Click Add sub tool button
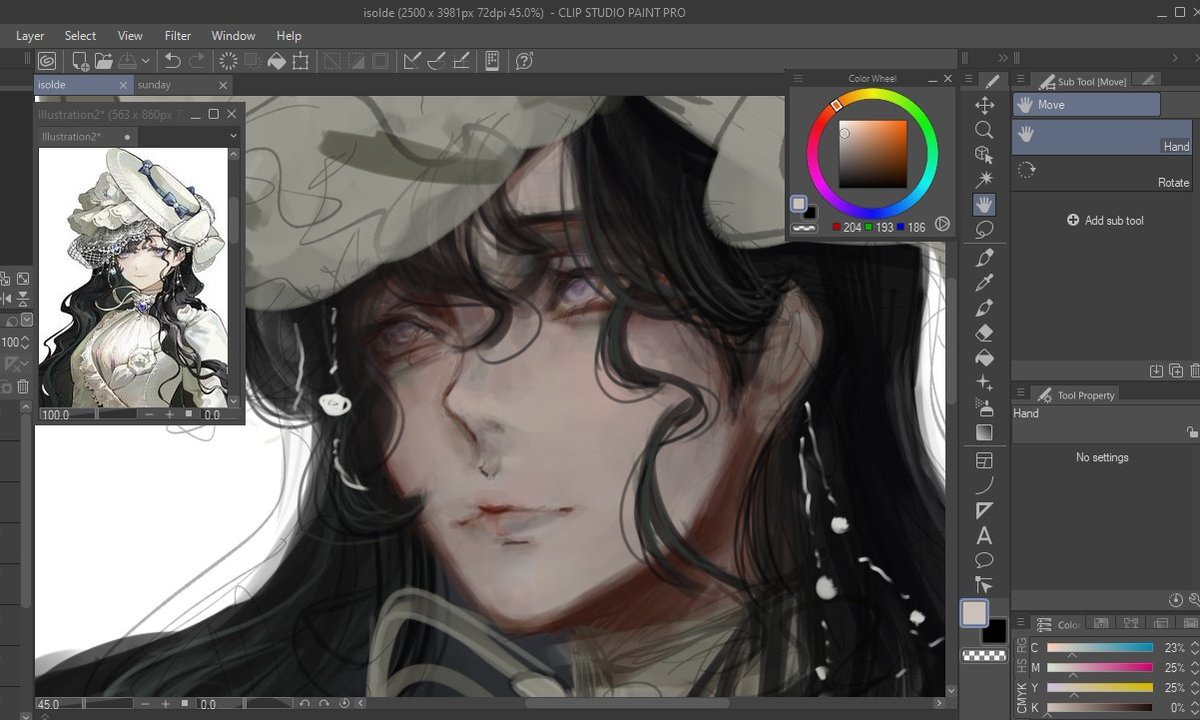This screenshot has height=720, width=1200. 1105,220
